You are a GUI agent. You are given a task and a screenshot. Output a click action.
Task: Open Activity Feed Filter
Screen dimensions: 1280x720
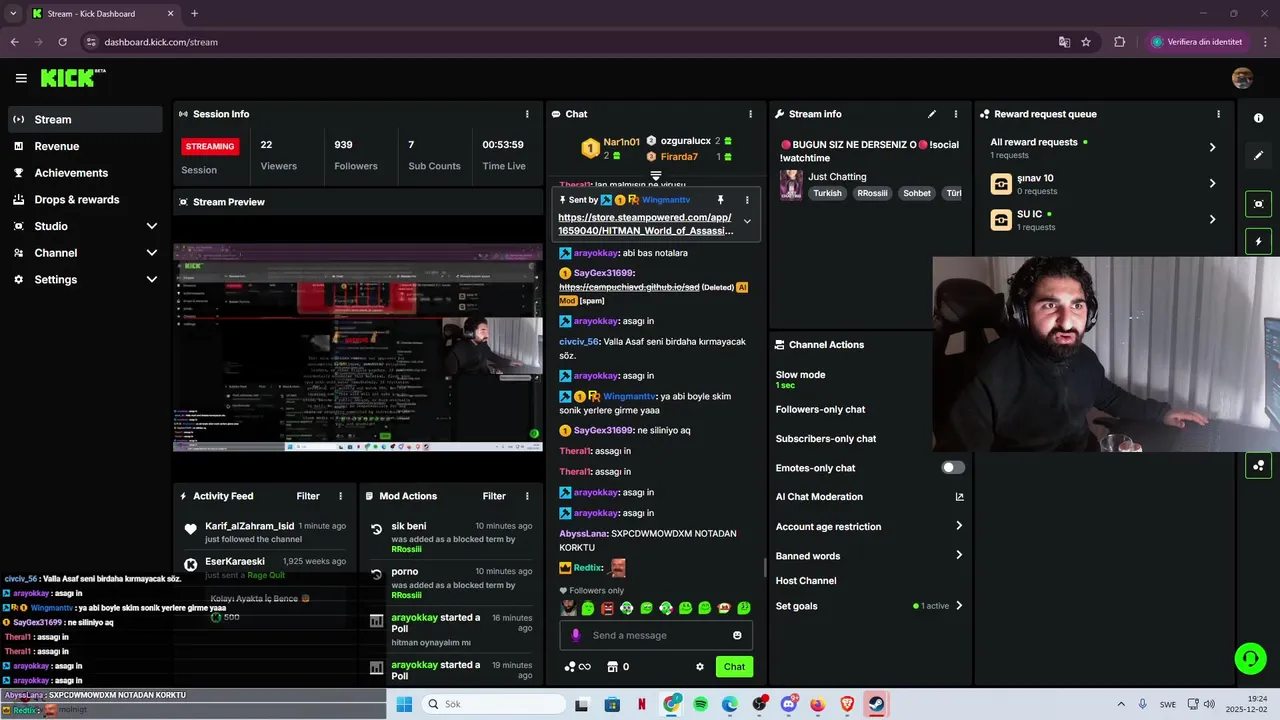coord(308,496)
